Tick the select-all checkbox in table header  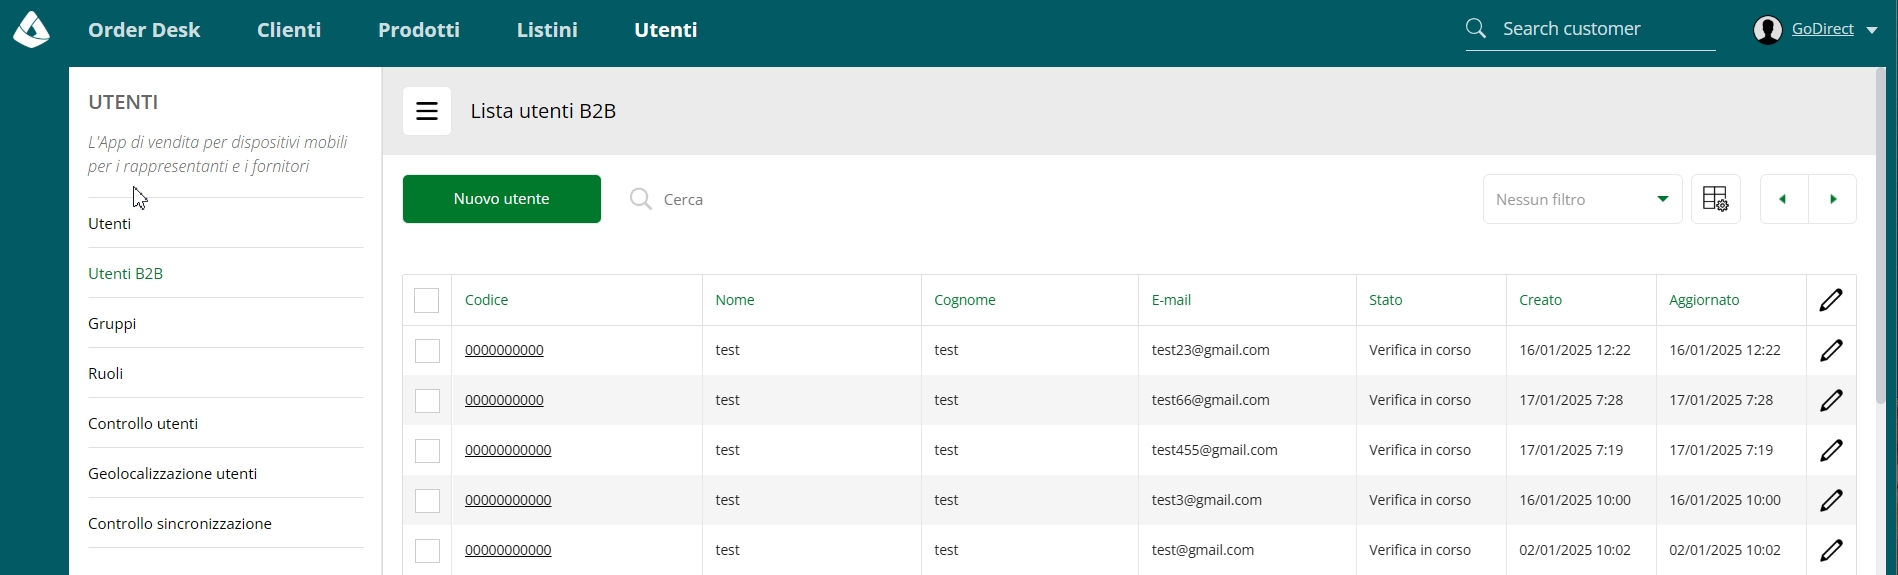(427, 300)
